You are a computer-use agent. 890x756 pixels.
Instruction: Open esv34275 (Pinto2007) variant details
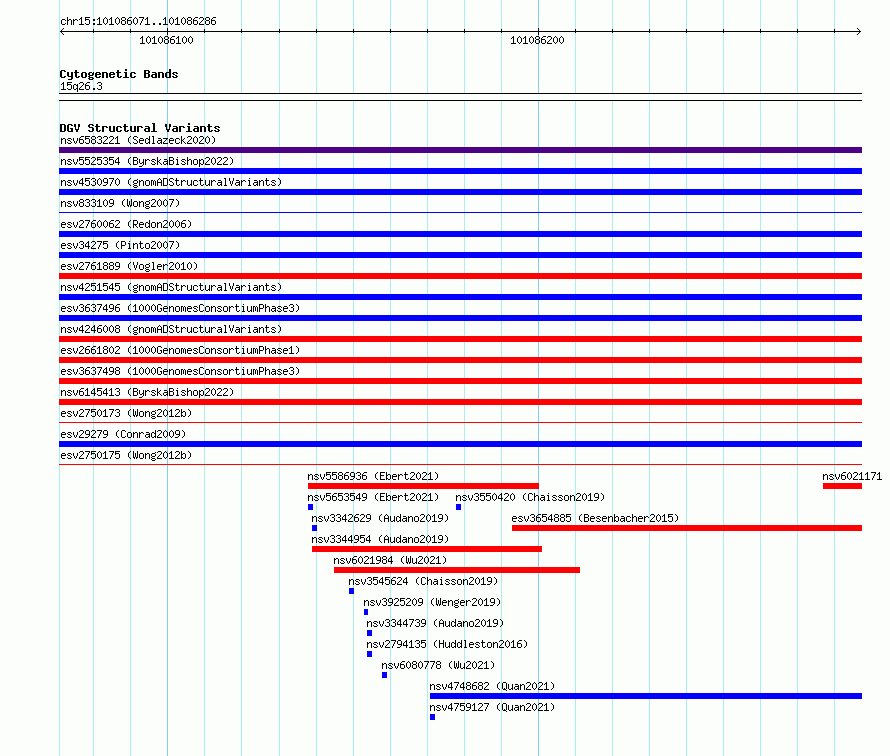point(120,245)
